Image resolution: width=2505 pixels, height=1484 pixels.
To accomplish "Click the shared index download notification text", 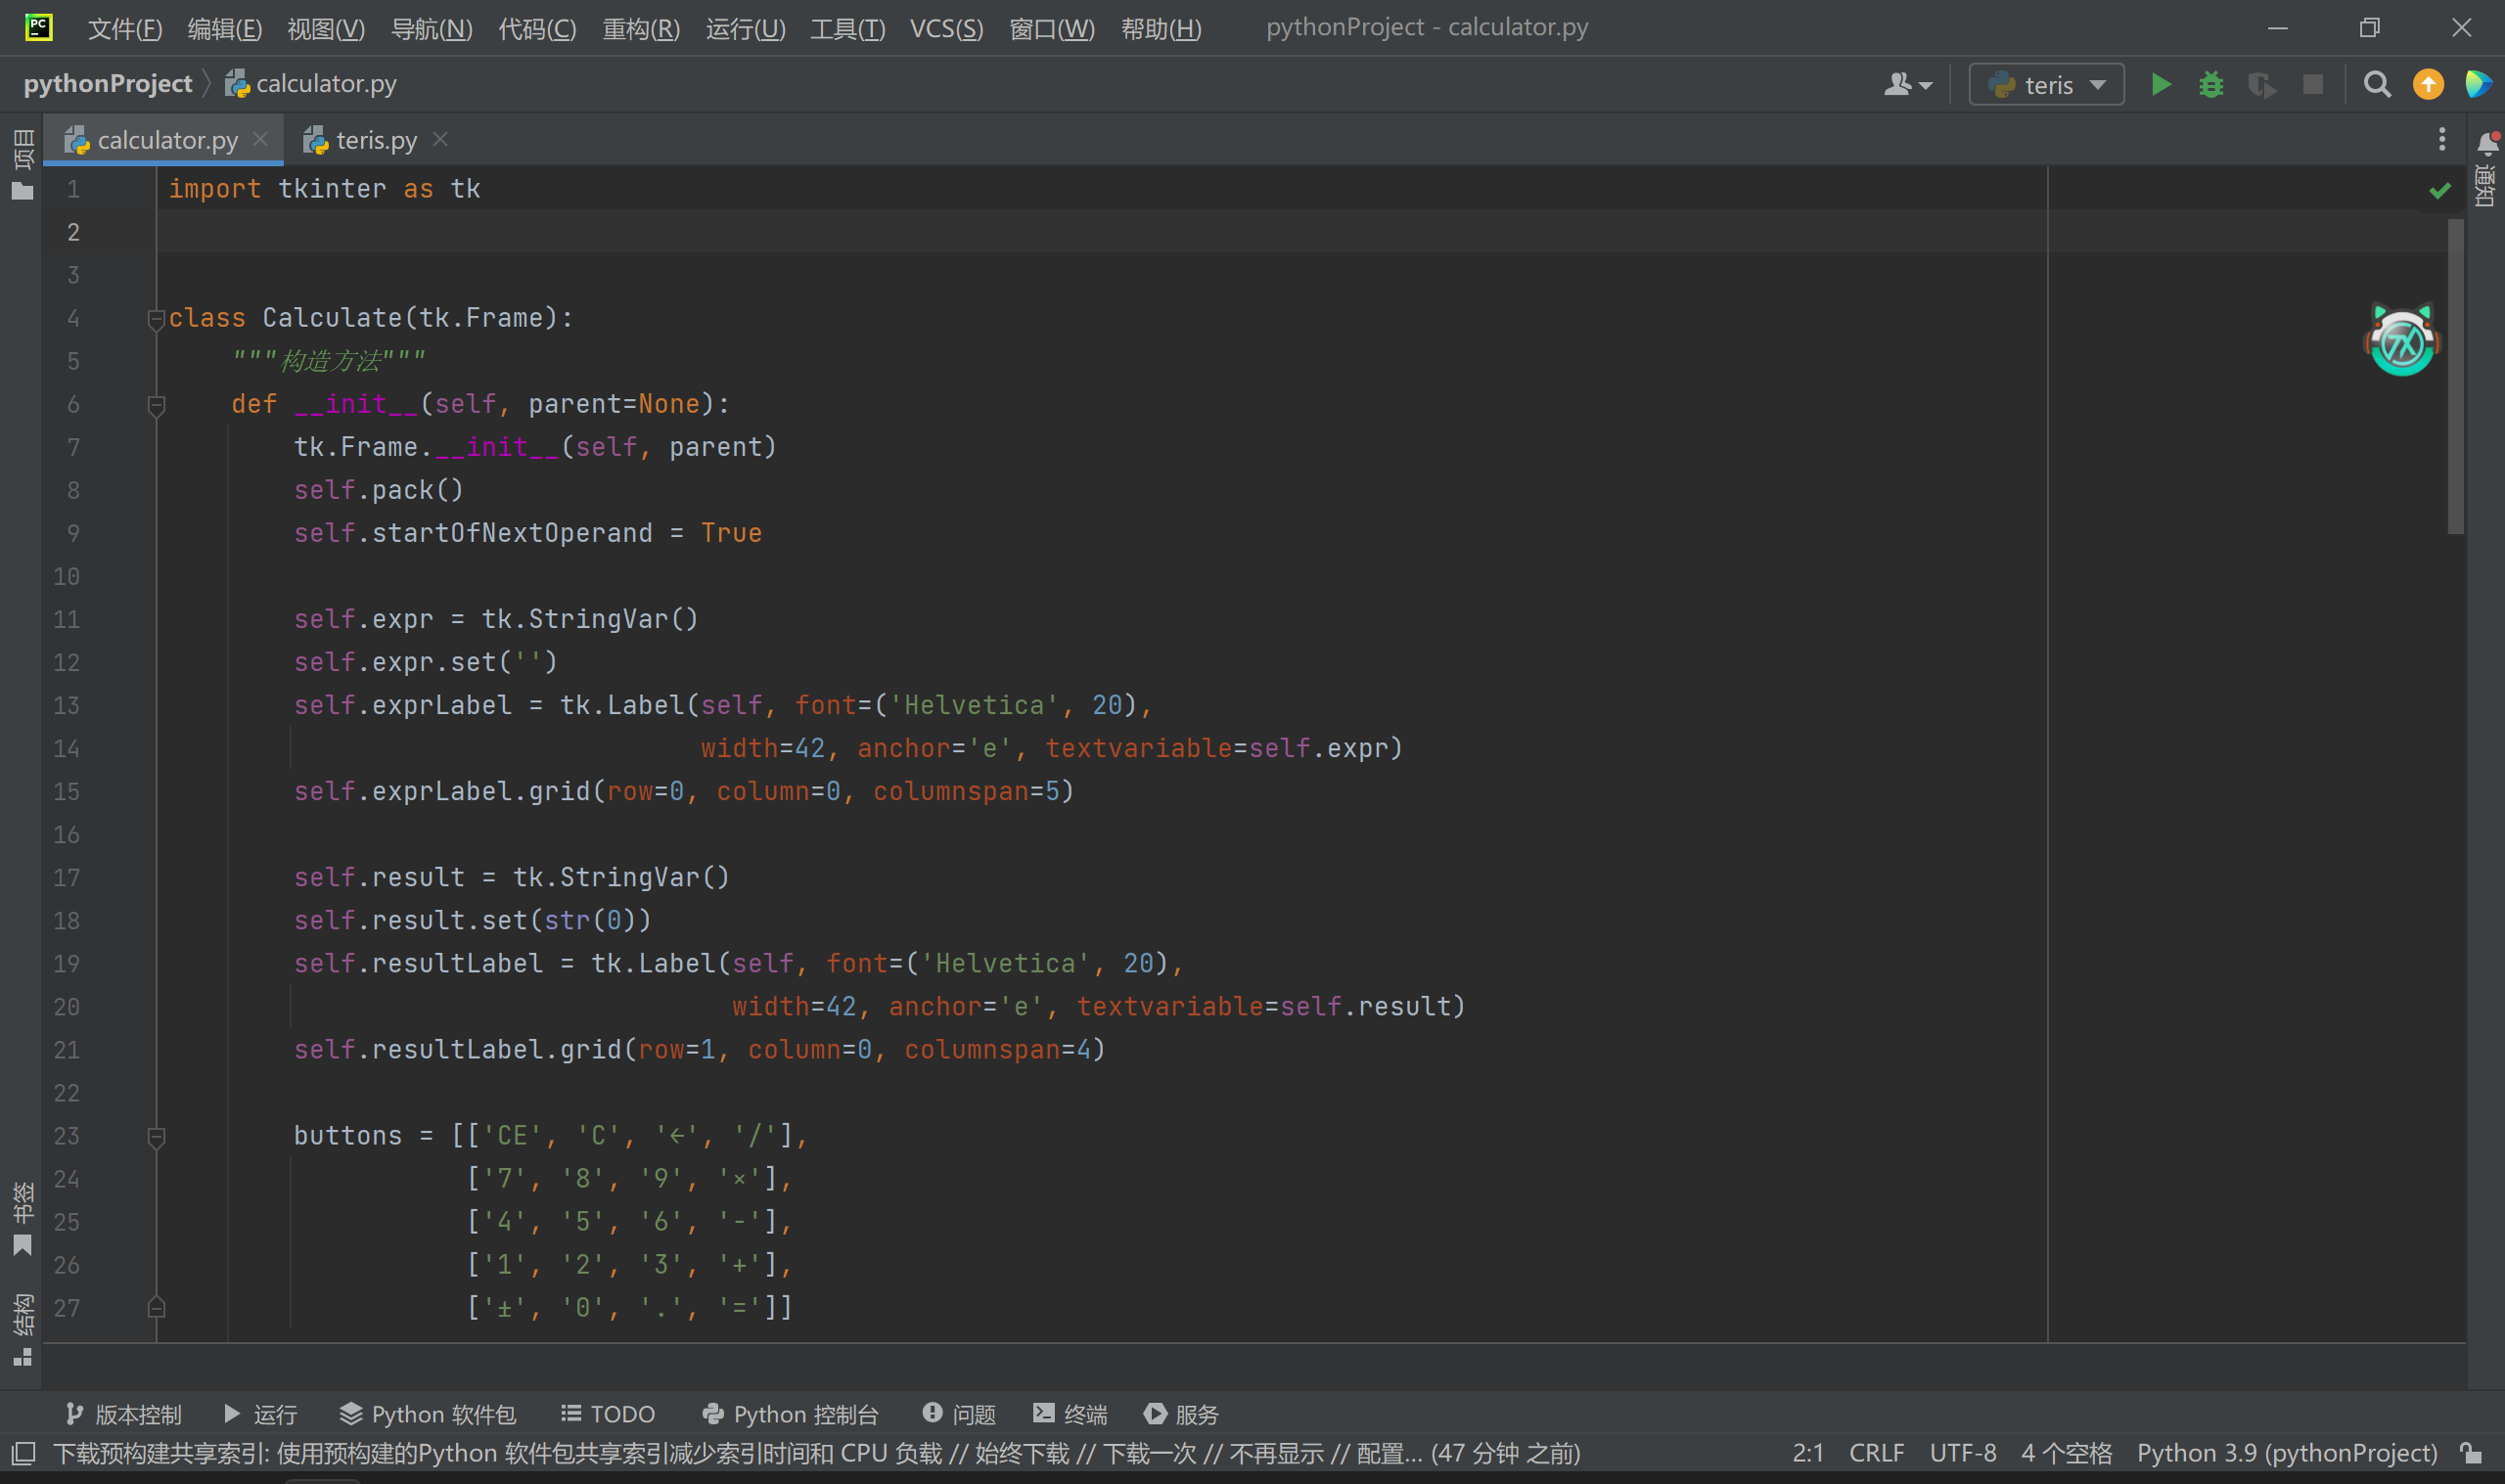I will tap(816, 1453).
